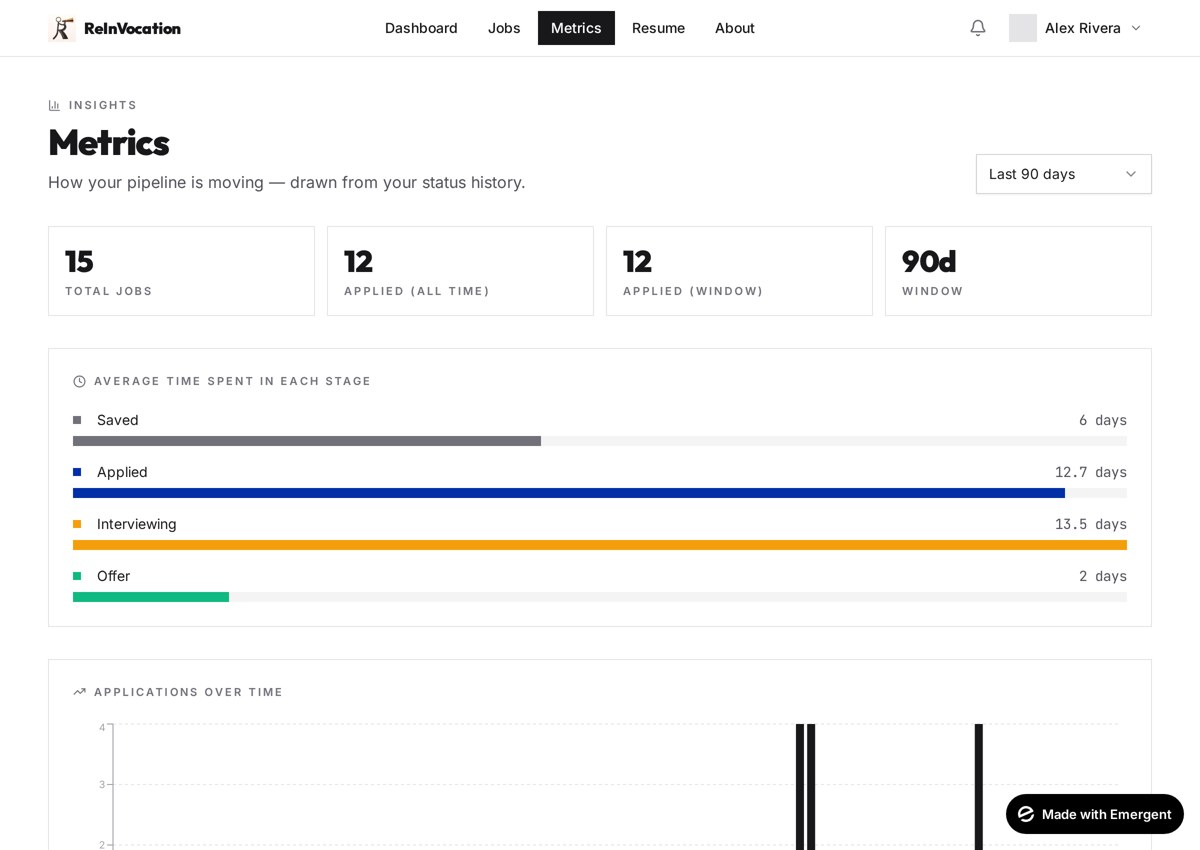Viewport: 1200px width, 850px height.
Task: Click the Applied (Window) stat card
Action: (x=739, y=271)
